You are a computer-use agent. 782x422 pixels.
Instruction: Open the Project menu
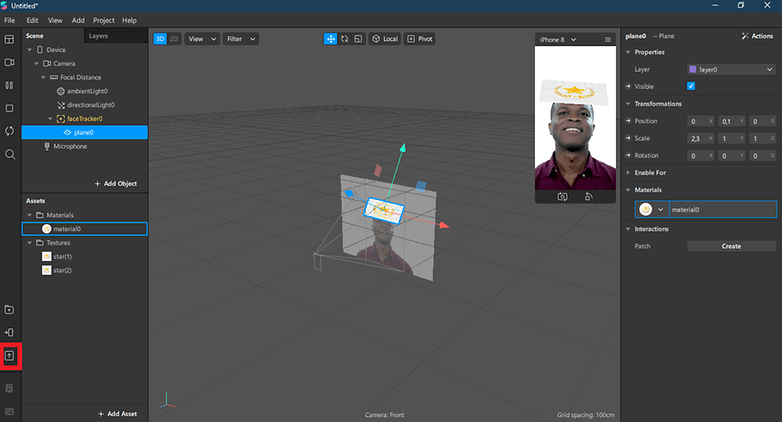[104, 20]
